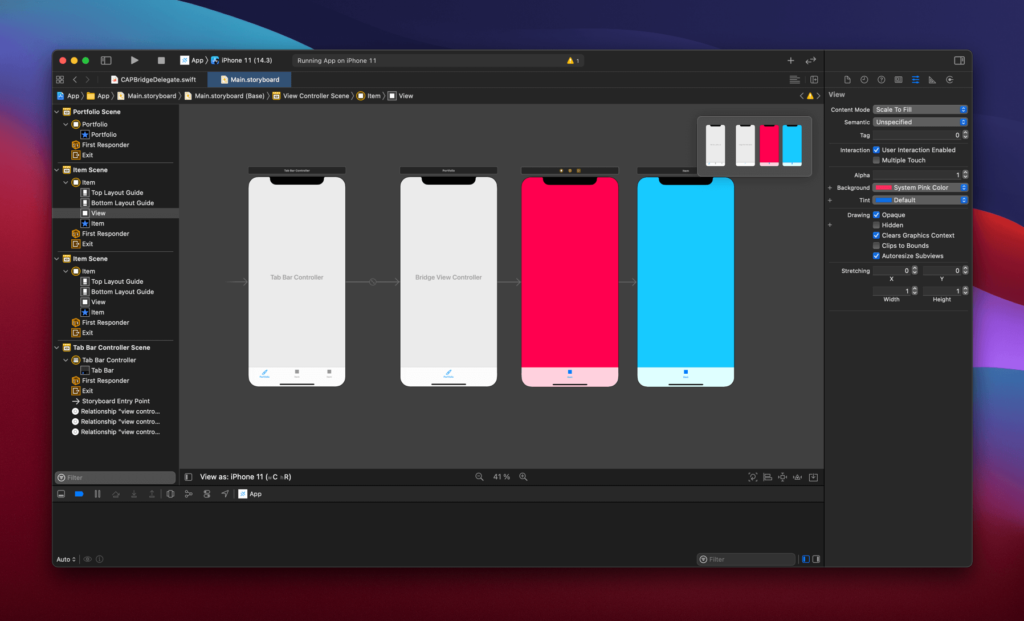Open the Content Mode dropdown

pyautogui.click(x=920, y=109)
